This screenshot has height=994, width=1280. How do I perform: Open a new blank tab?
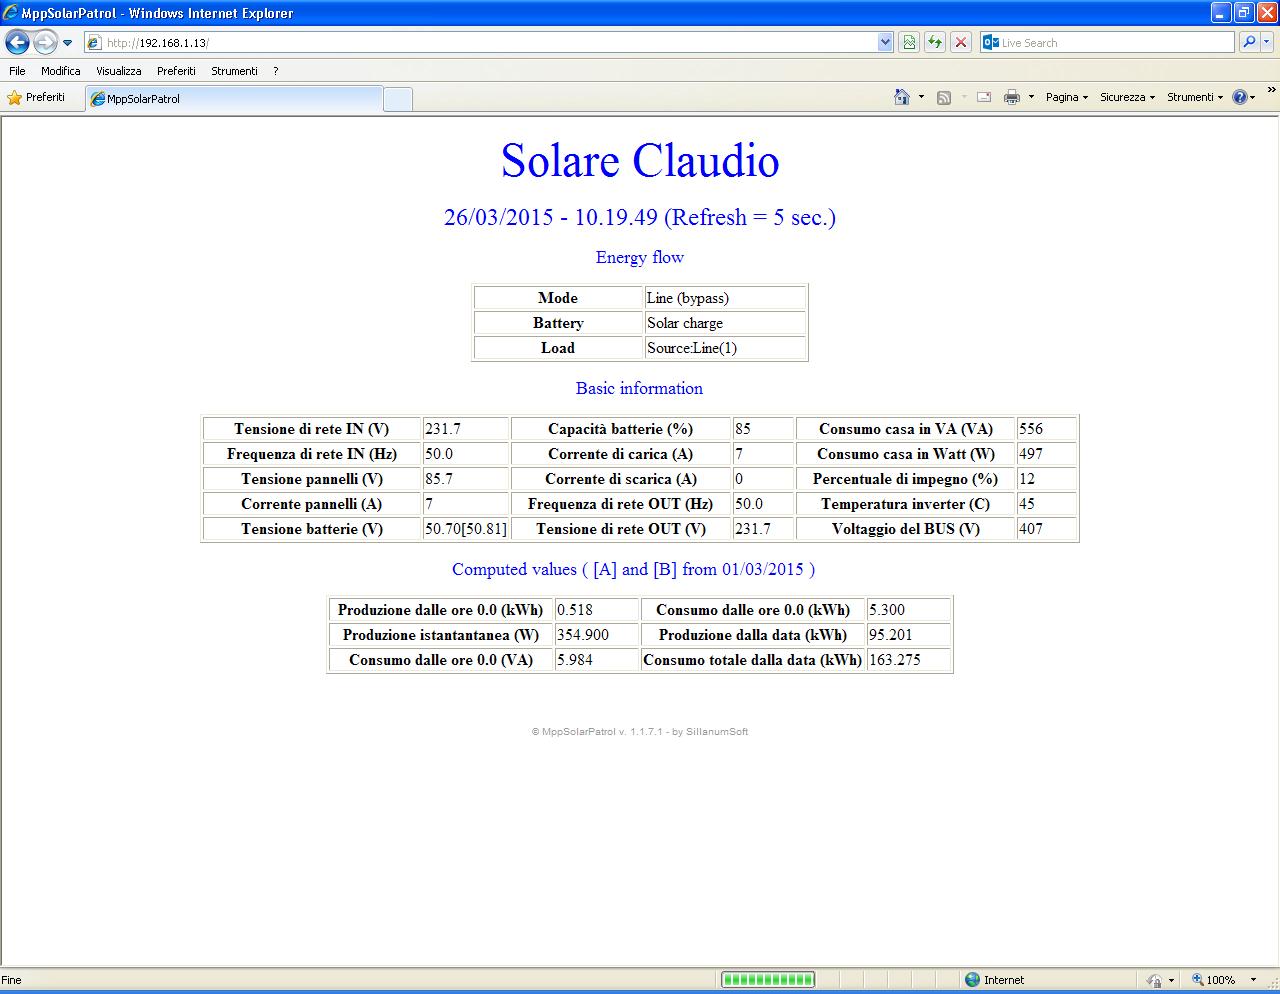398,99
